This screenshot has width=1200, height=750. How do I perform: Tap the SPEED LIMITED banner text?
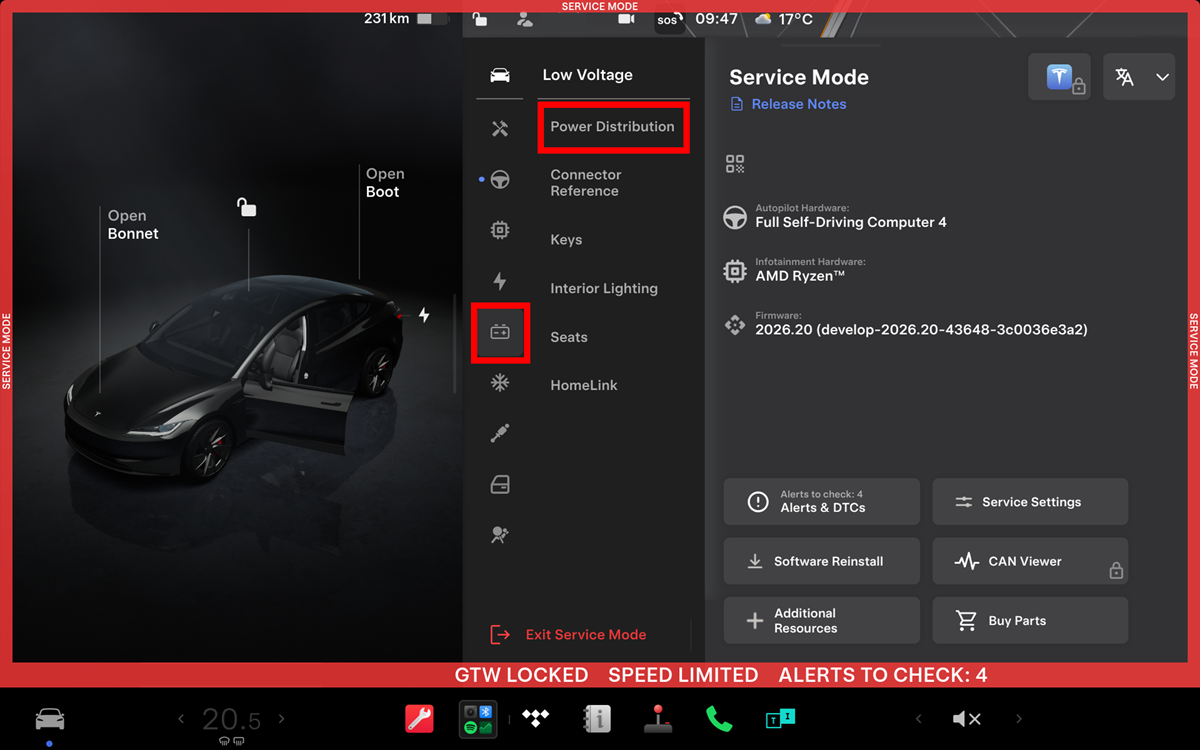pyautogui.click(x=683, y=675)
